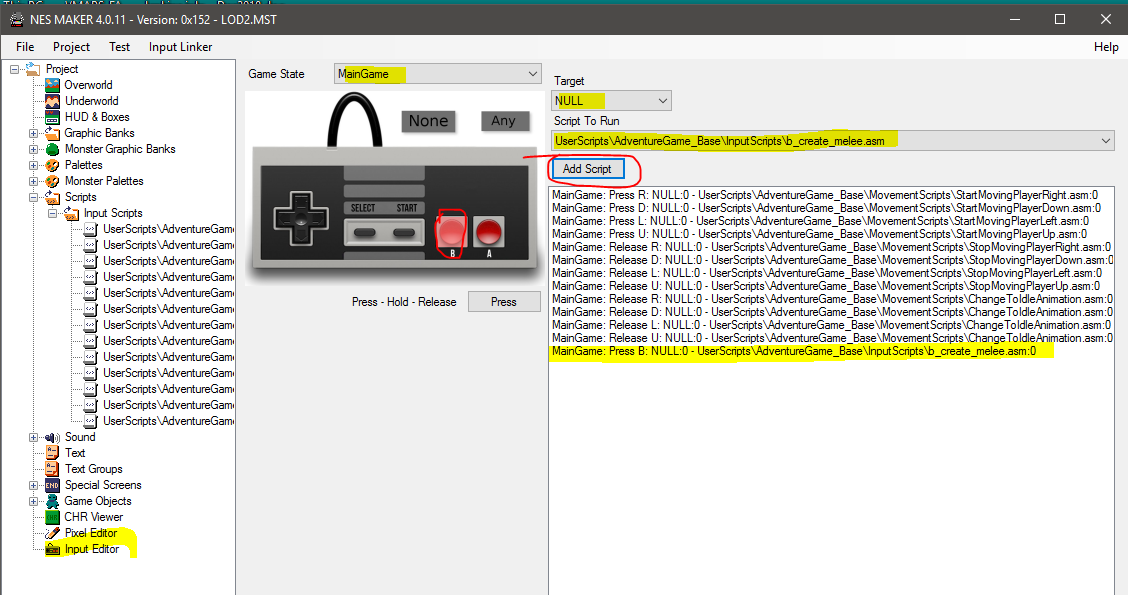This screenshot has height=595, width=1128.
Task: Click the Project root icon
Action: (x=33, y=69)
